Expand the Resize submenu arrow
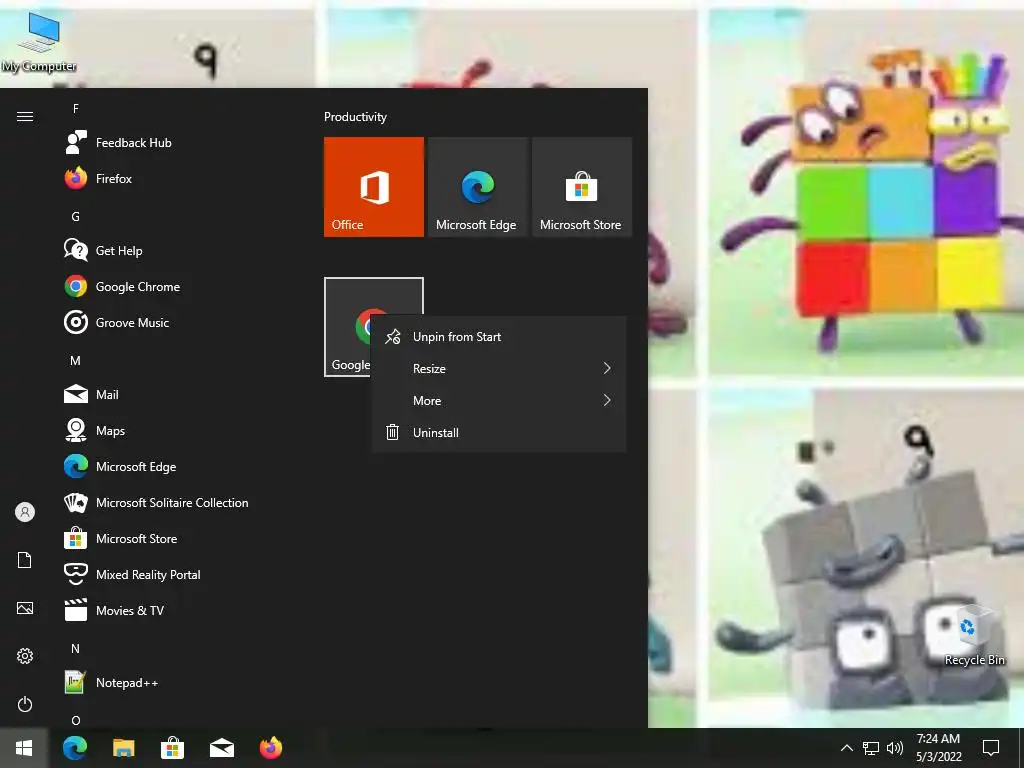This screenshot has width=1024, height=768. (607, 368)
